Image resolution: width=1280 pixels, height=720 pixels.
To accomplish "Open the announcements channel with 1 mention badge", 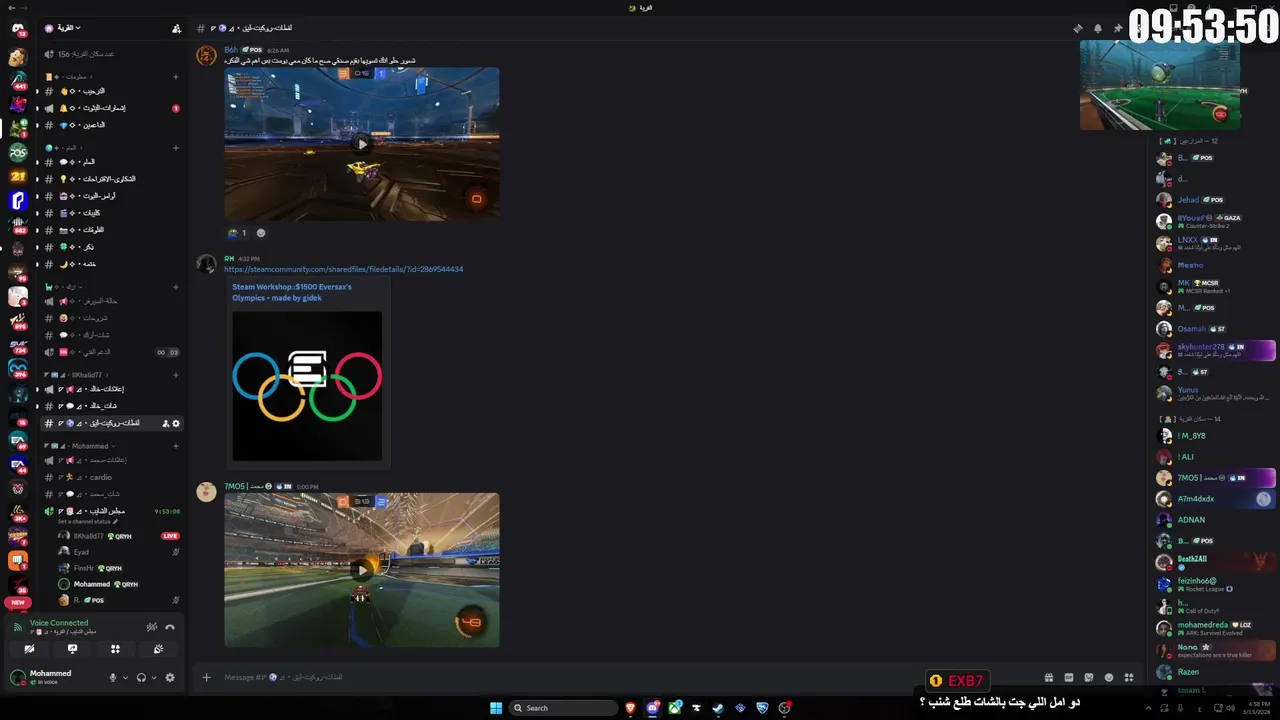I will point(112,108).
